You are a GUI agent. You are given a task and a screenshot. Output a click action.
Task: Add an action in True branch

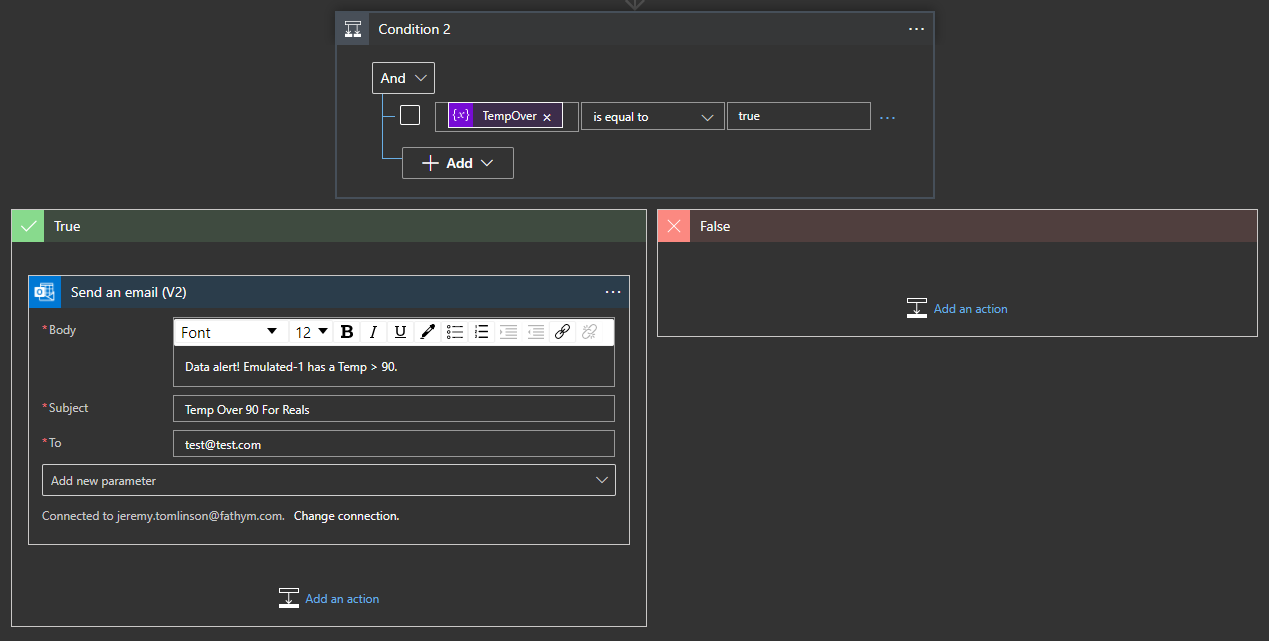pyautogui.click(x=329, y=599)
